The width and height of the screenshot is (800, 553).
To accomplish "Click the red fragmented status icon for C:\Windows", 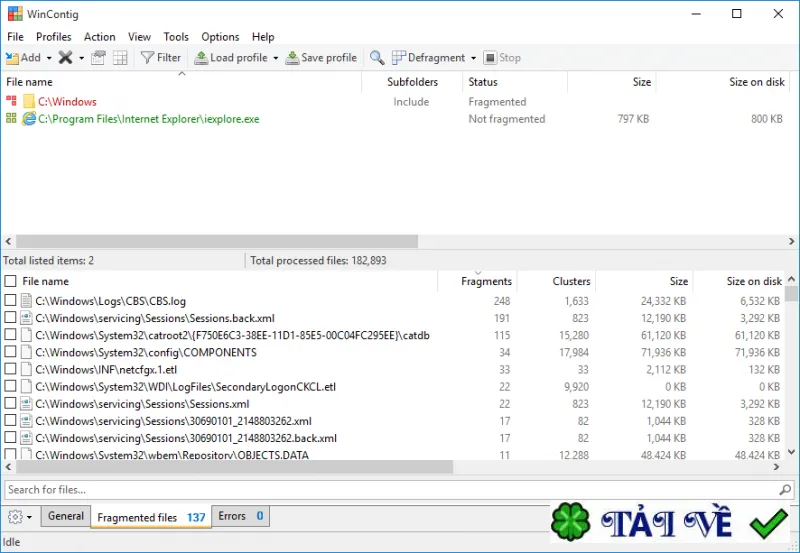I will point(11,100).
